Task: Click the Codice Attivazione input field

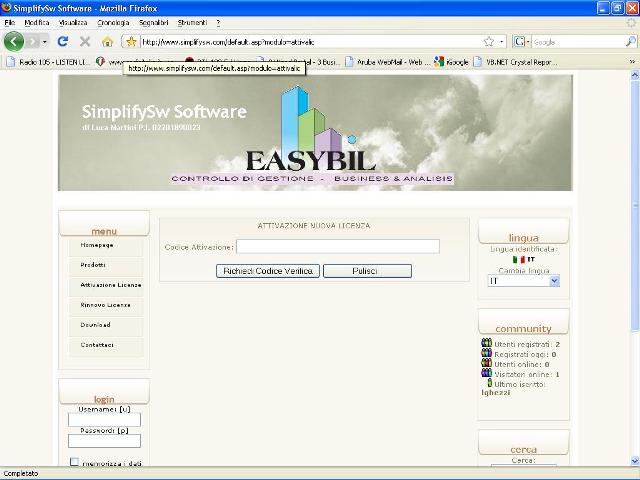Action: click(x=338, y=247)
